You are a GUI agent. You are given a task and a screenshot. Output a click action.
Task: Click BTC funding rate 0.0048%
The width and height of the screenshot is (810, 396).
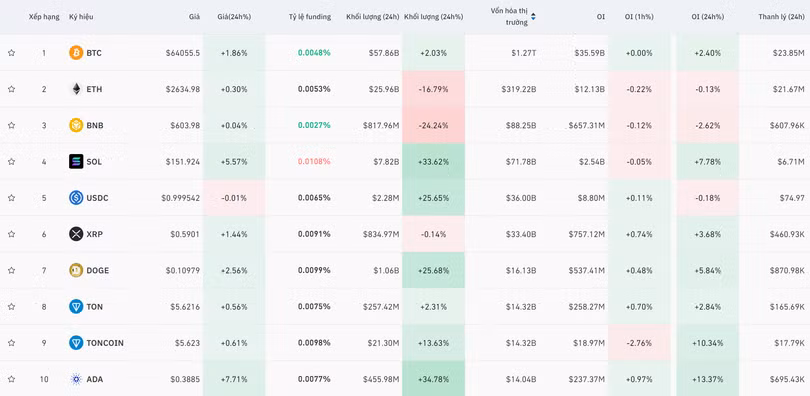pyautogui.click(x=314, y=53)
